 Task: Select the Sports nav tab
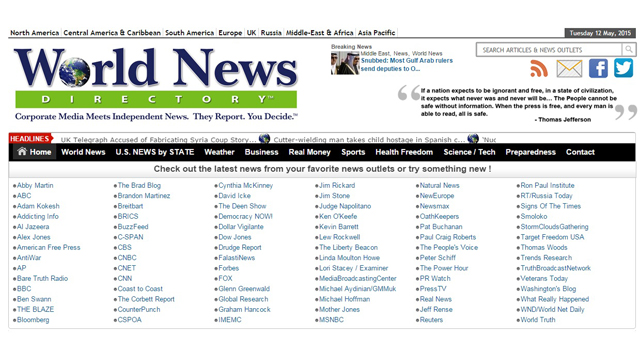(x=353, y=152)
